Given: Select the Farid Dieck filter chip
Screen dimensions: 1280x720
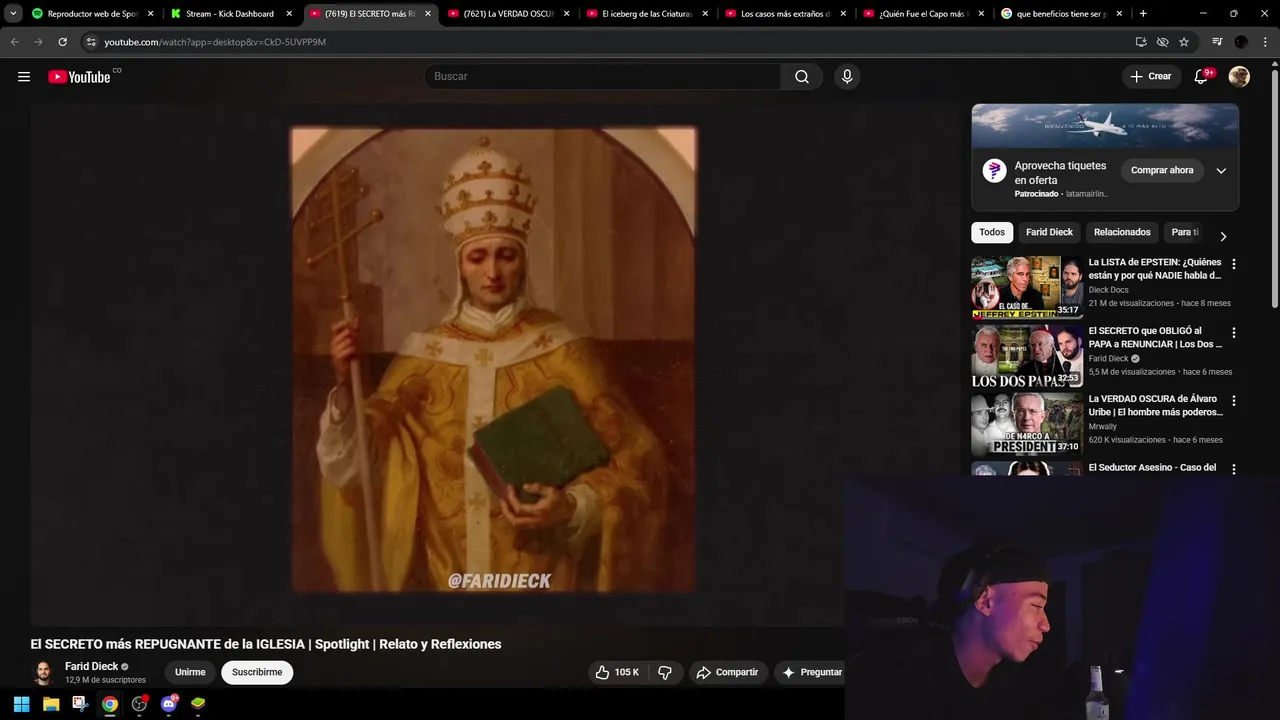Looking at the screenshot, I should pyautogui.click(x=1049, y=232).
